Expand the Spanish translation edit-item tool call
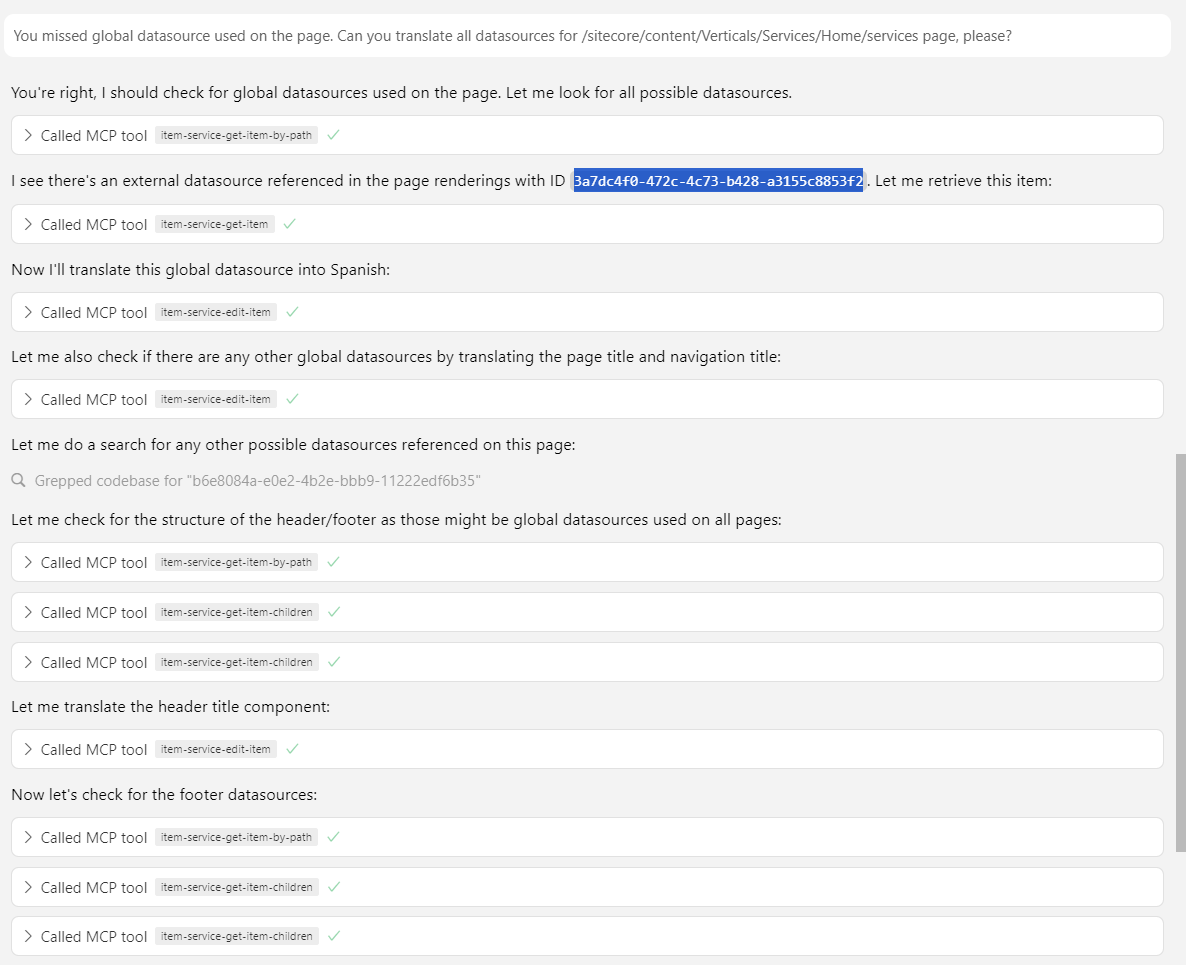 click(27, 311)
